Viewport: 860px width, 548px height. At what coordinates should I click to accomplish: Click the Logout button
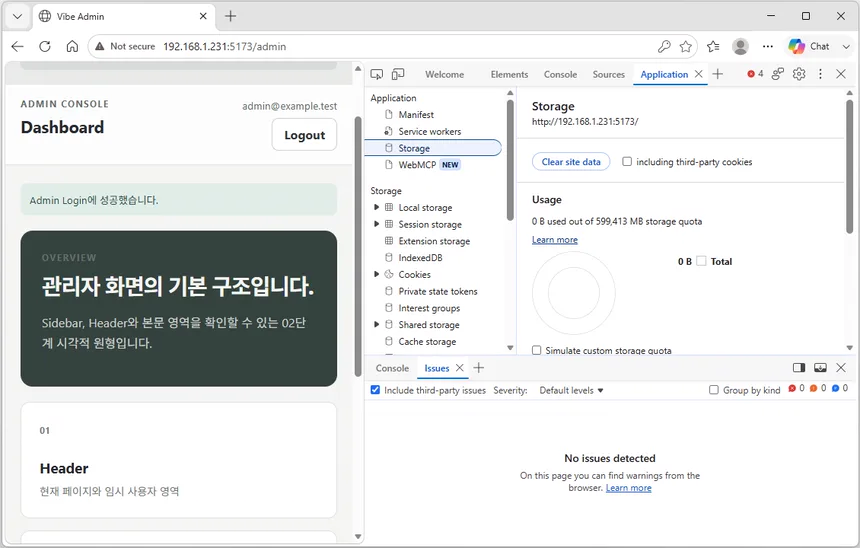[304, 135]
